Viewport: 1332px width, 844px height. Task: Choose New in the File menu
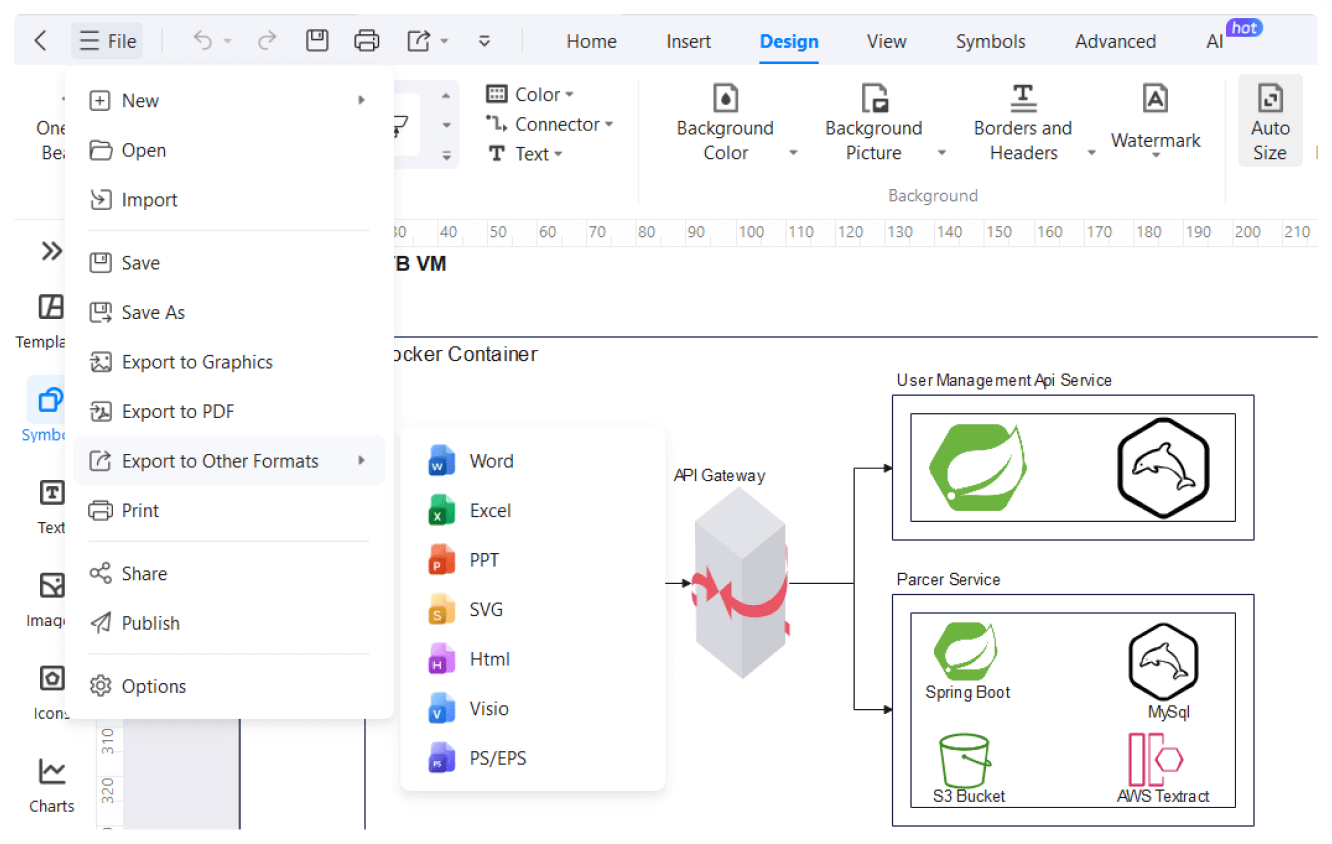click(x=229, y=100)
